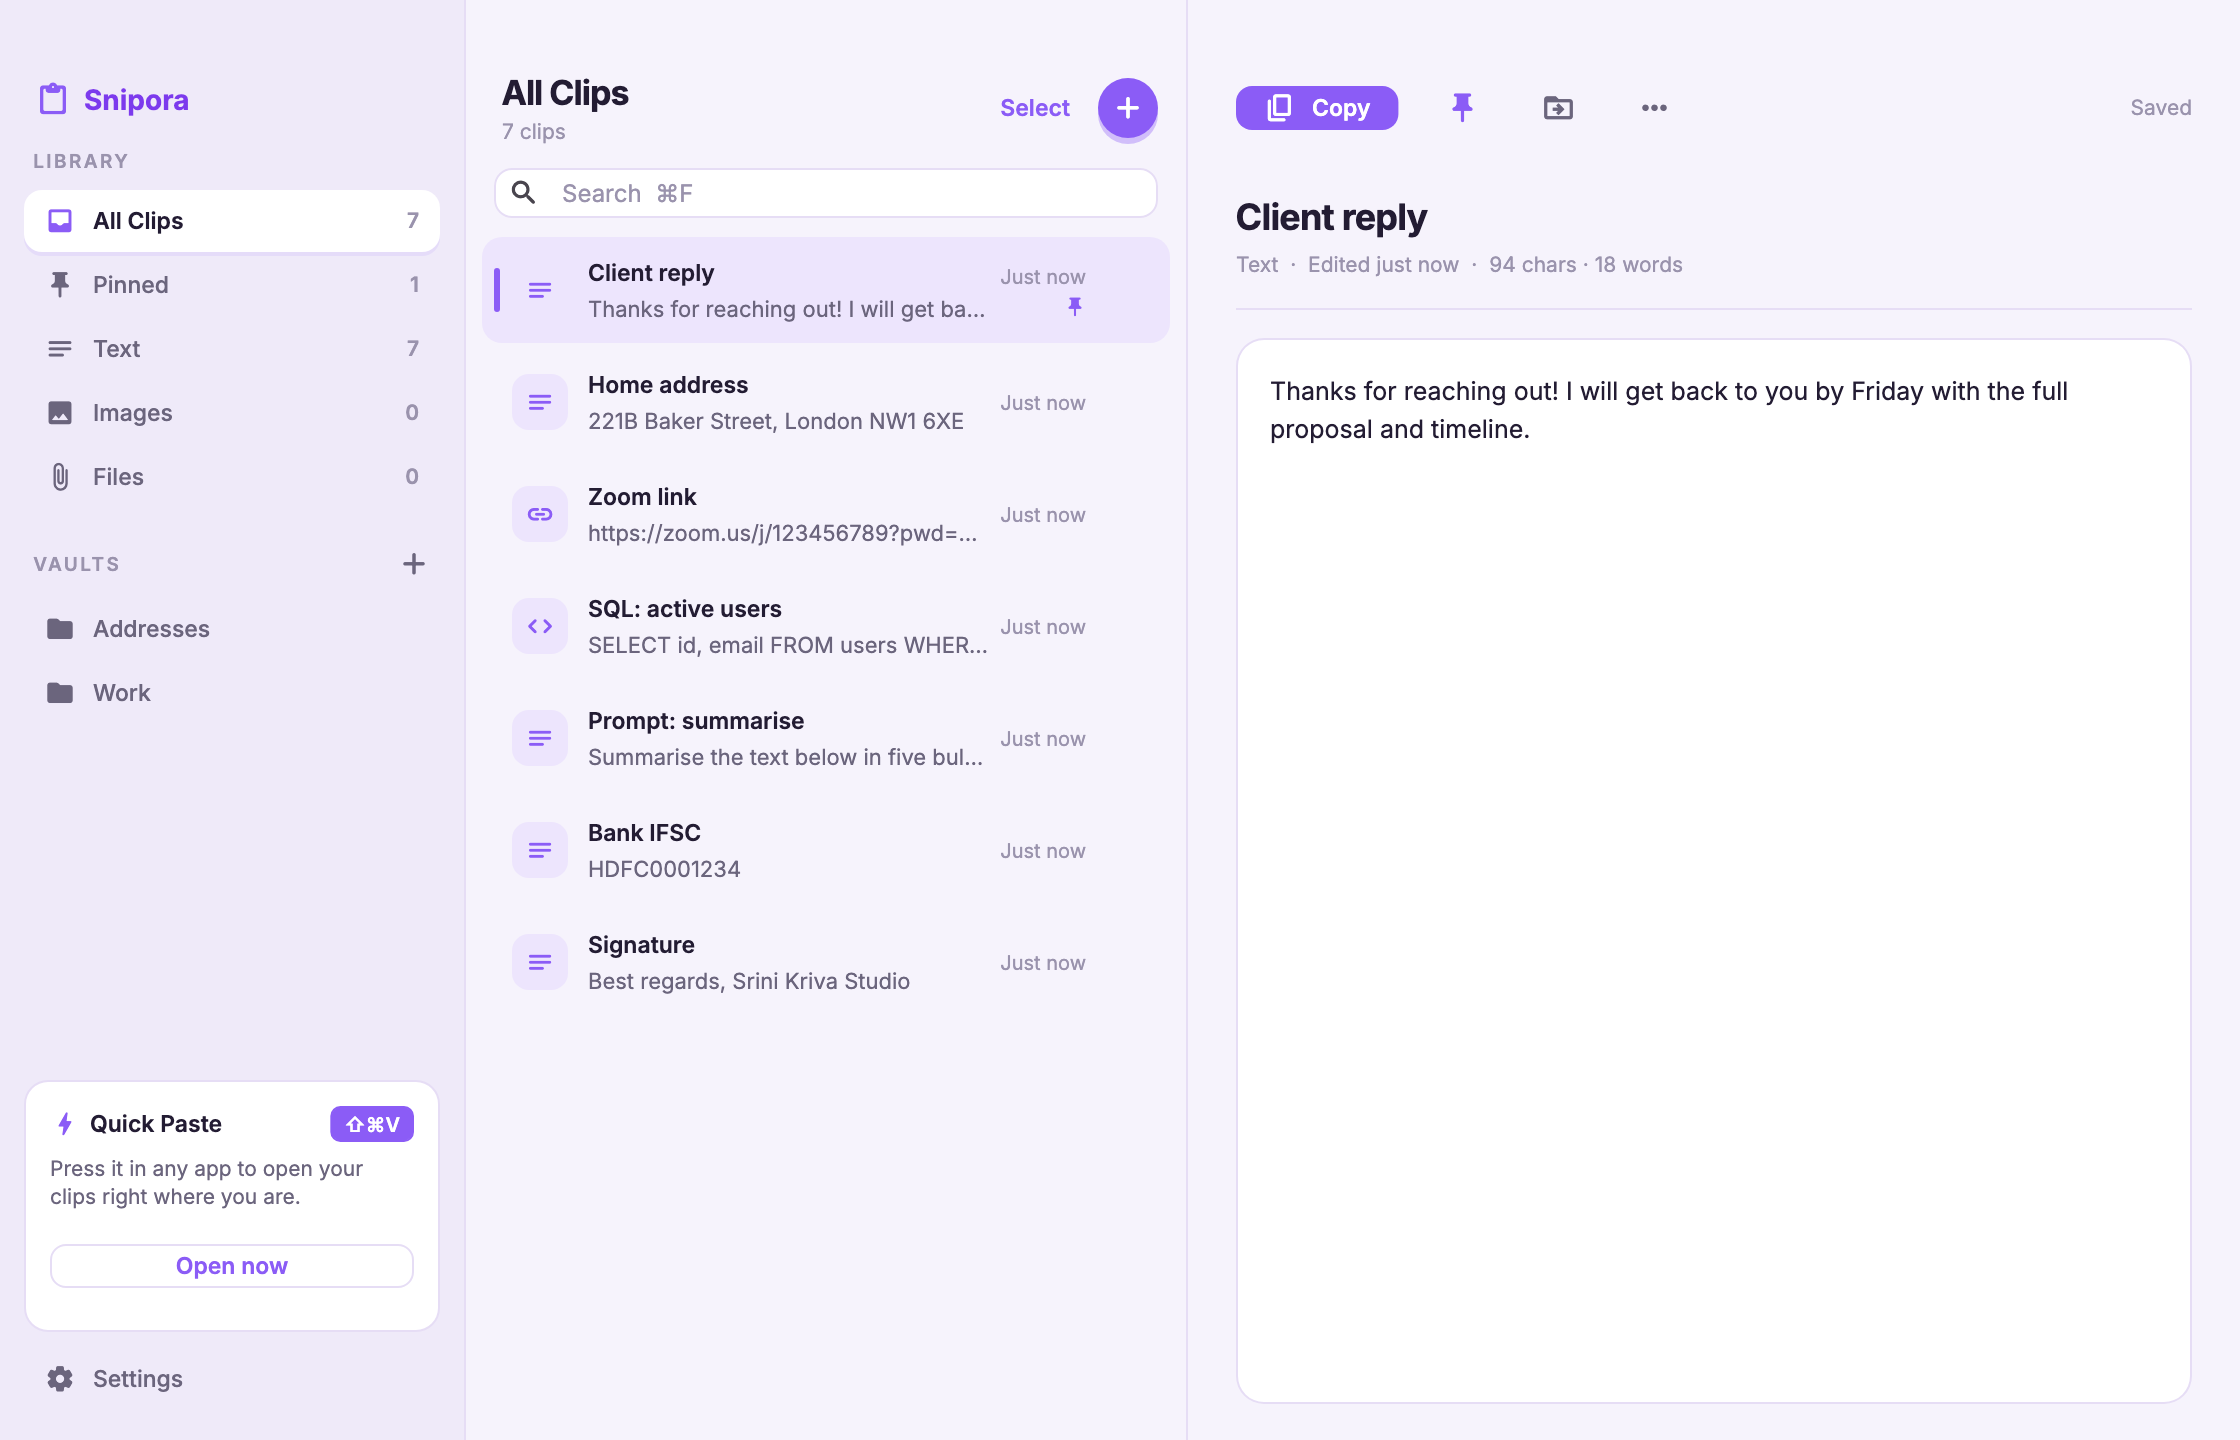
Task: Add a new vault with the plus icon
Action: pyautogui.click(x=414, y=564)
